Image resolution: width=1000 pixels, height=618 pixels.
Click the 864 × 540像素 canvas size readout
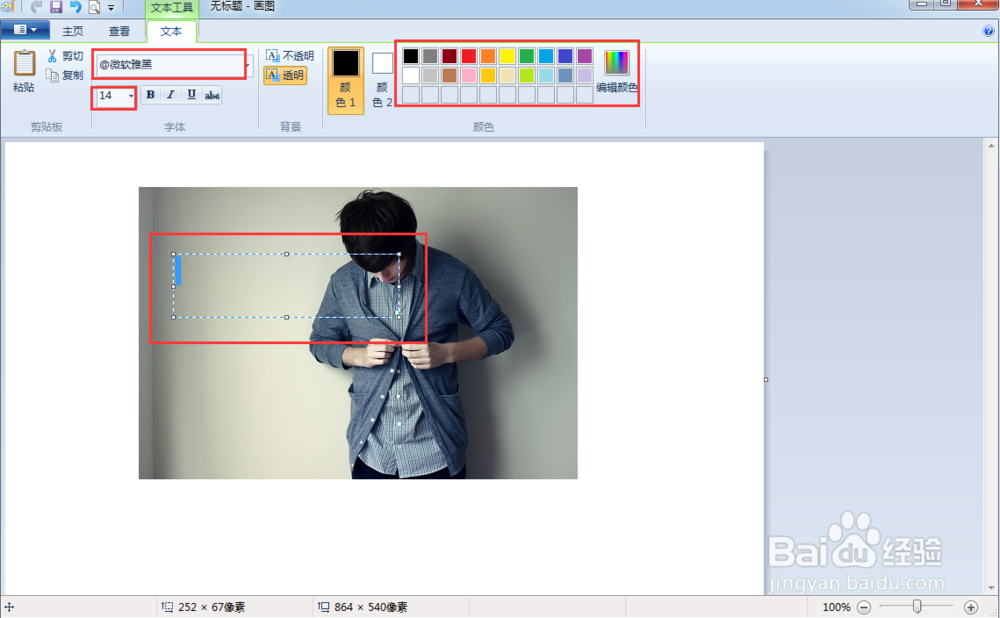(371, 607)
